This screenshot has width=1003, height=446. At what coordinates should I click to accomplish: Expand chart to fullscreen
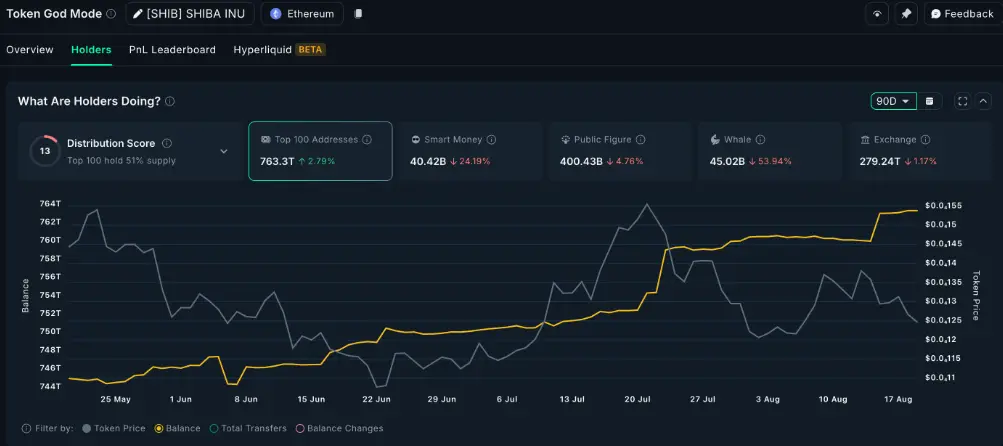(962, 101)
